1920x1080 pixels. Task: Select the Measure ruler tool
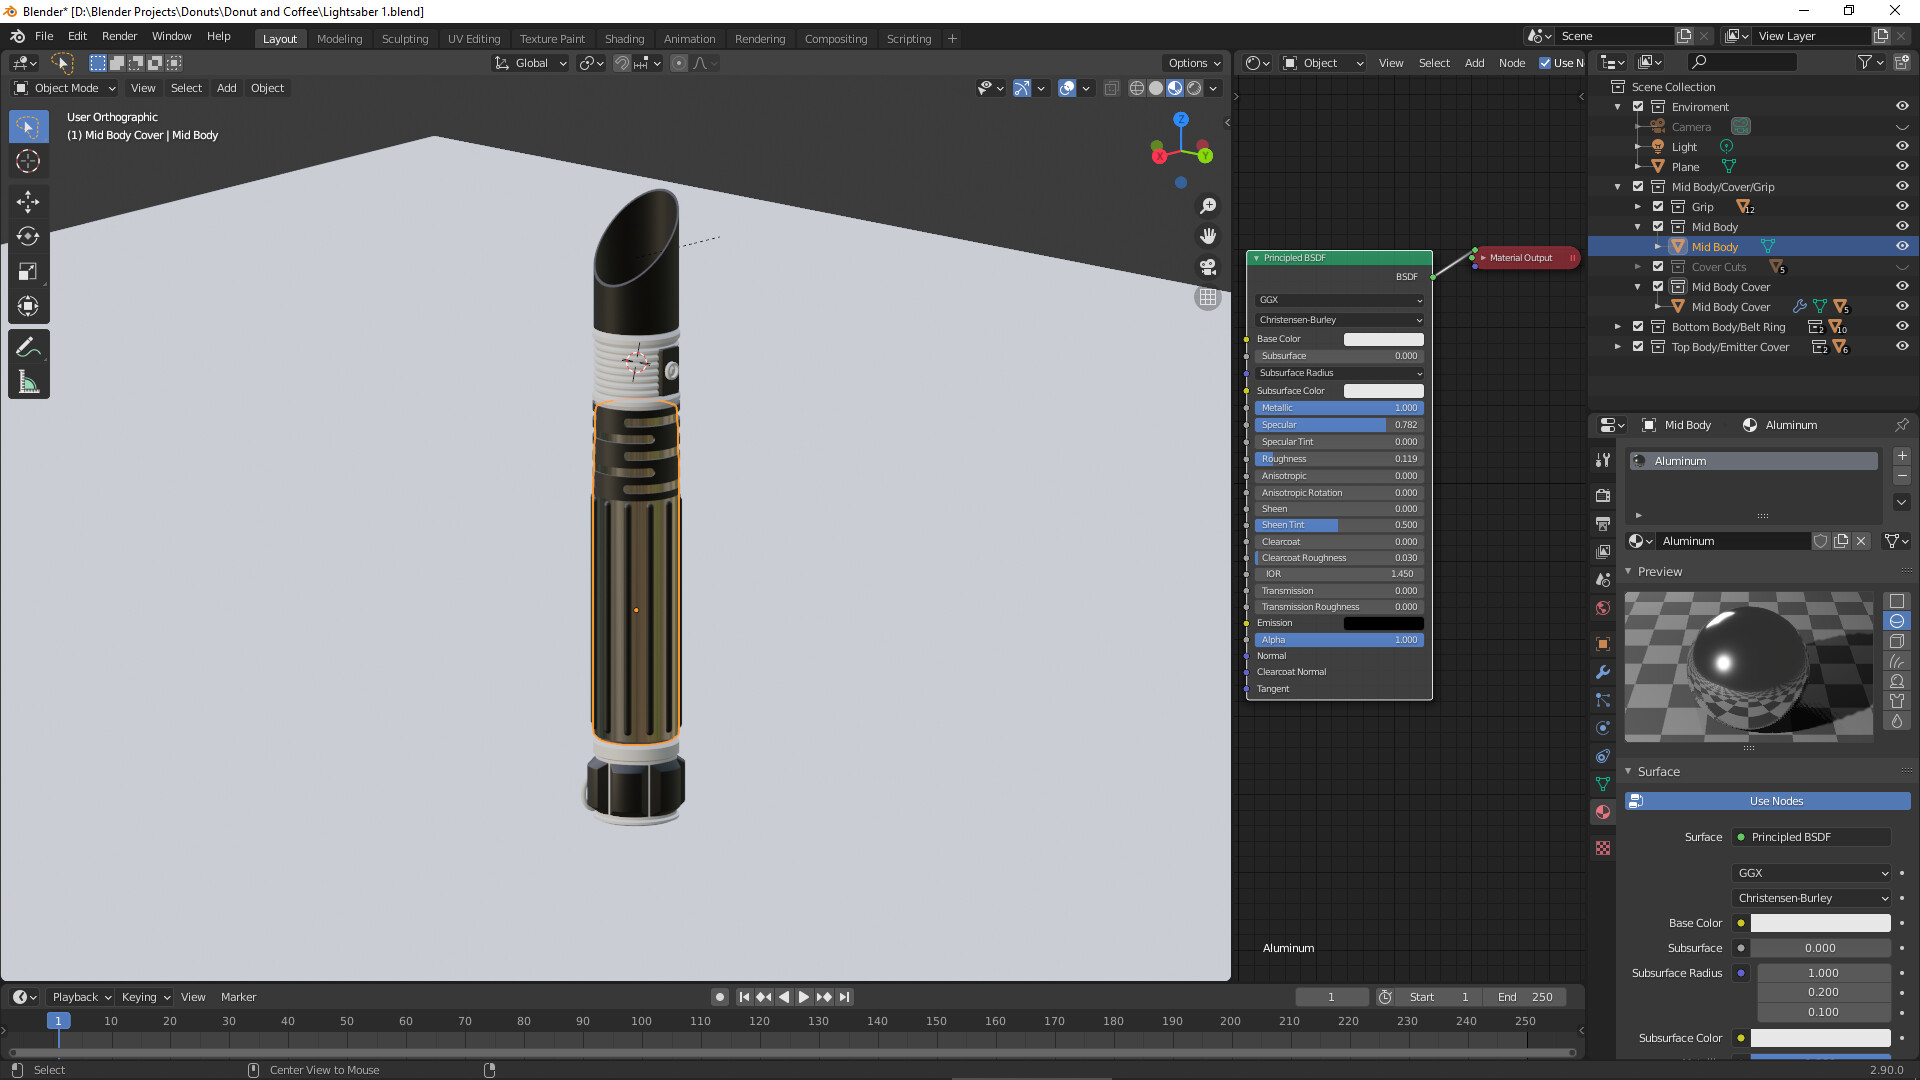[28, 382]
